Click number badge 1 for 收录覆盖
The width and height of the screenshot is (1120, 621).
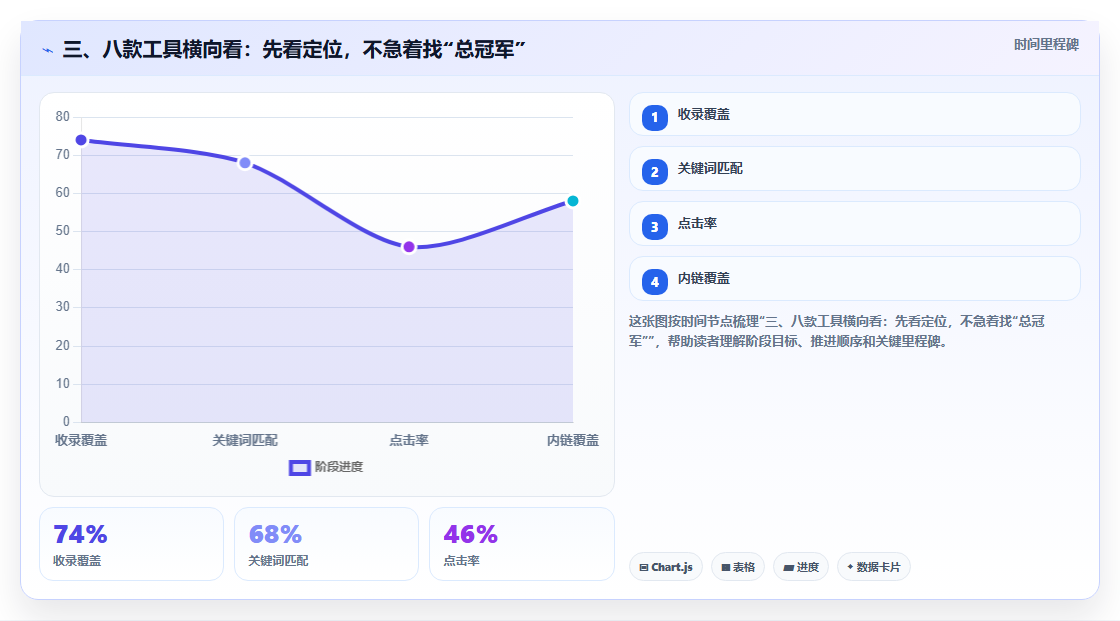pos(654,118)
